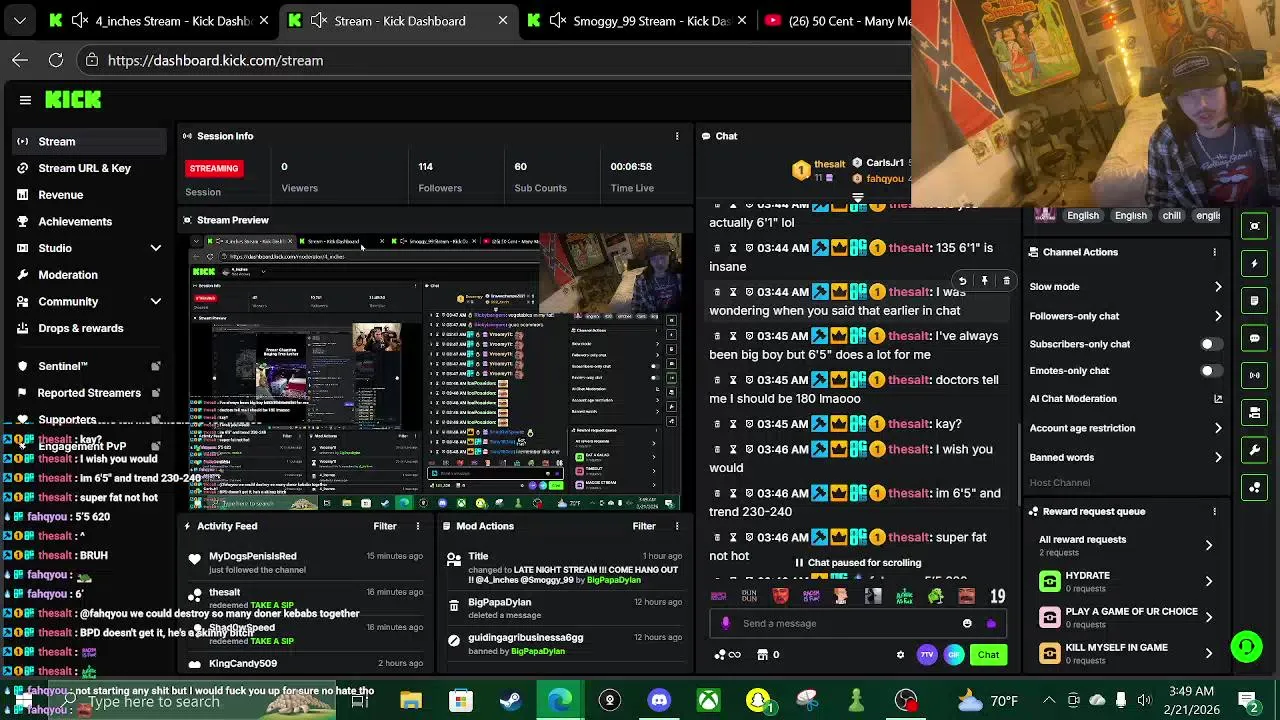Image resolution: width=1280 pixels, height=720 pixels.
Task: Expand the Community sidebar section
Action: [156, 301]
